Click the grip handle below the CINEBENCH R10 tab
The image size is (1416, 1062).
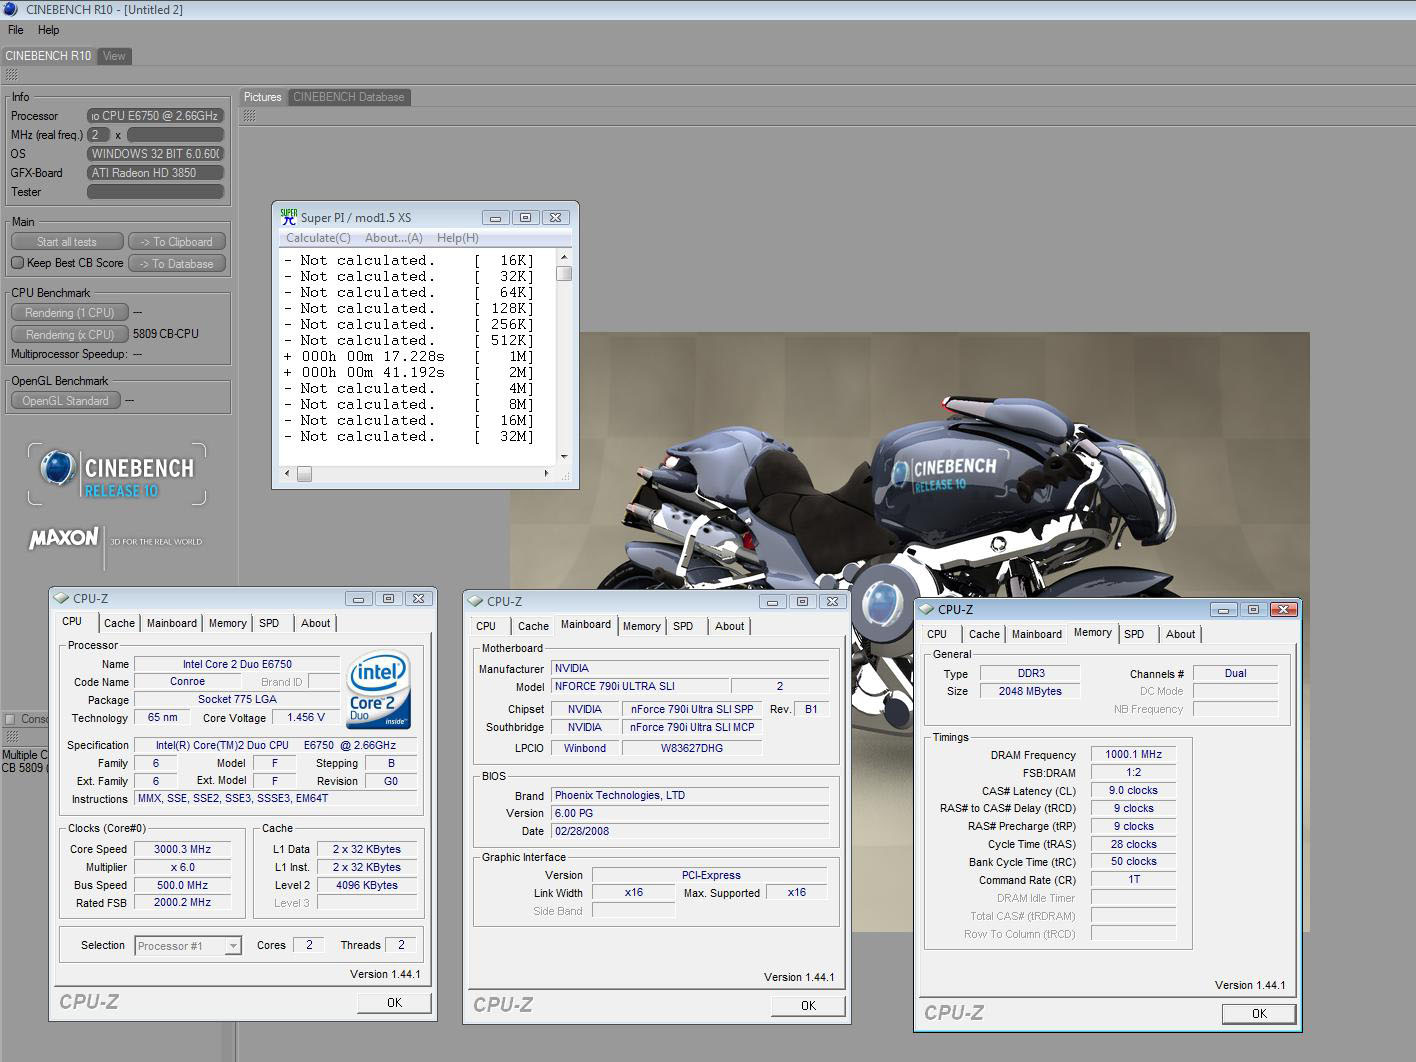click(11, 74)
